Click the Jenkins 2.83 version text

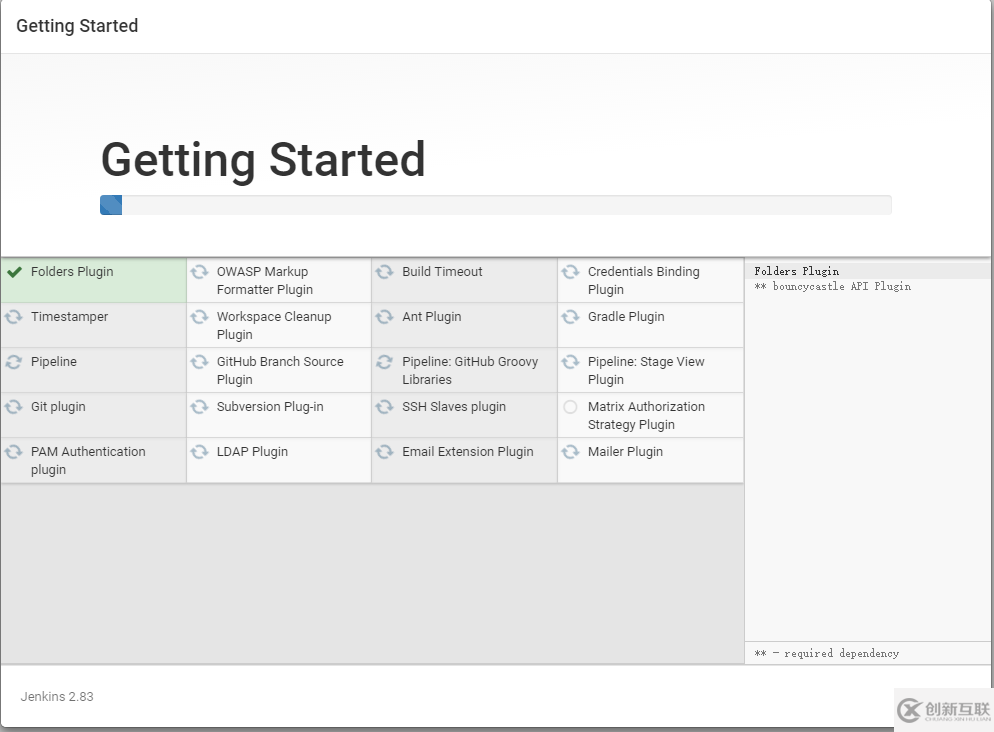(57, 696)
